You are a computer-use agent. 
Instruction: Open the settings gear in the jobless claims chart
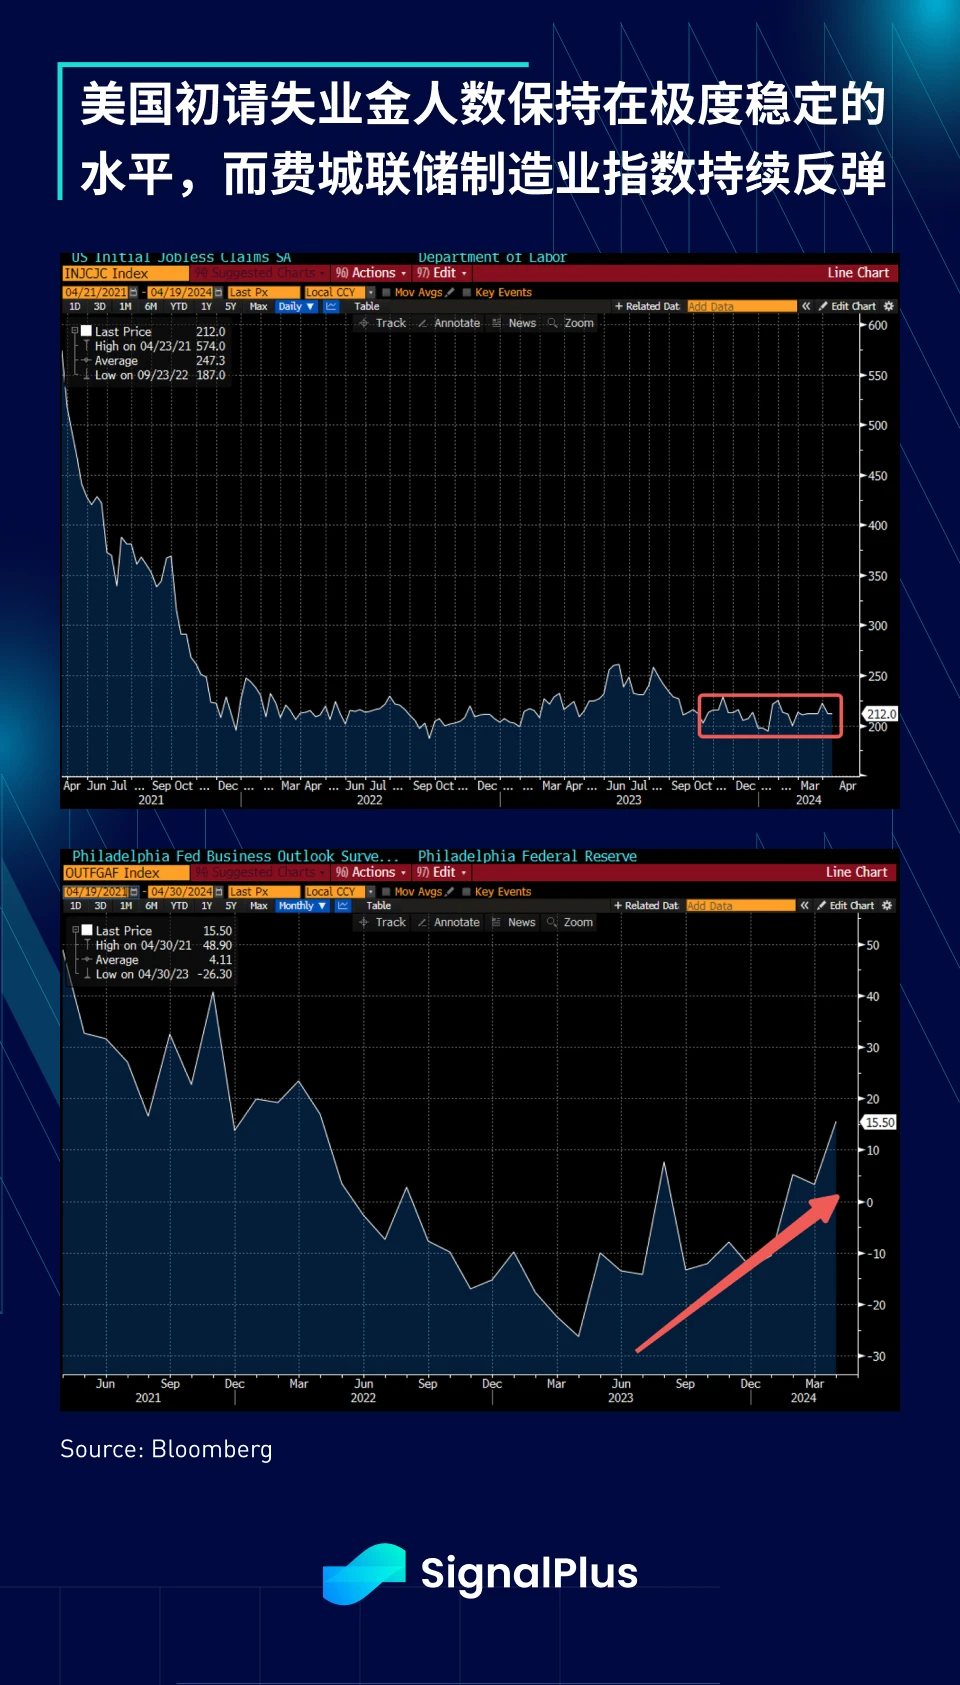(888, 306)
